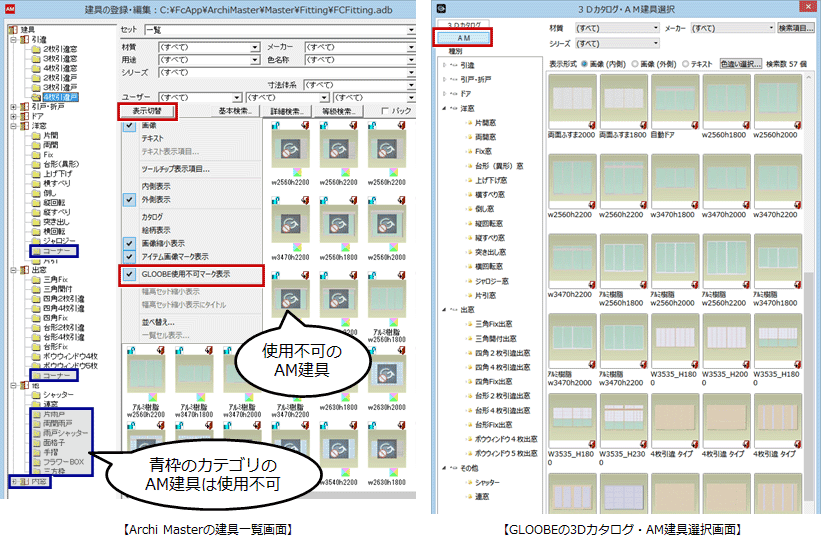Click the GLOOBE dialog title bar icon
The image size is (821, 545).
tap(441, 8)
